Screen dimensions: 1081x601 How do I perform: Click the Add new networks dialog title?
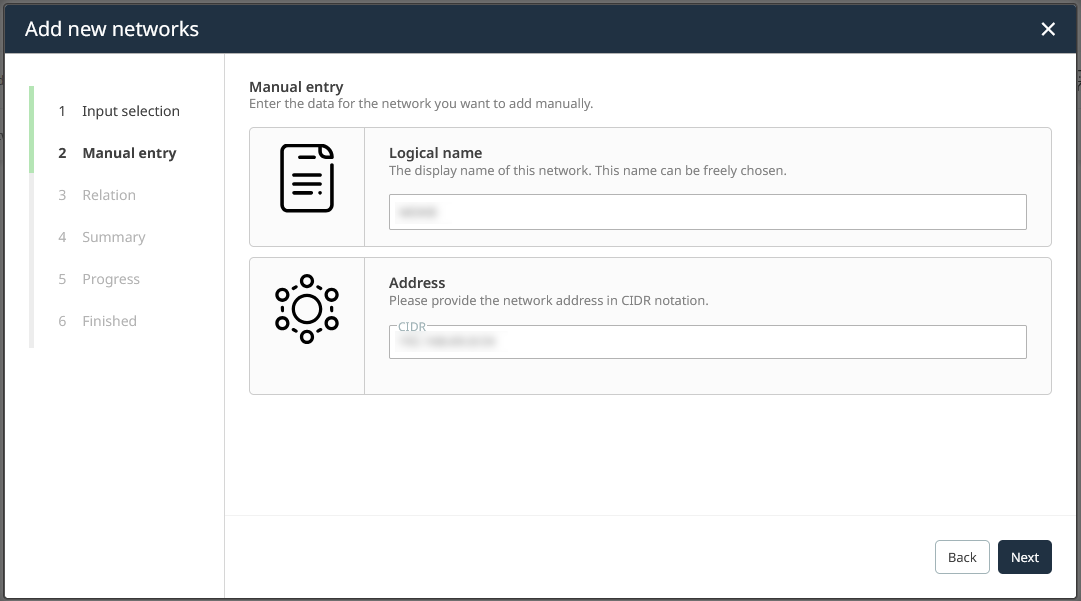point(112,29)
